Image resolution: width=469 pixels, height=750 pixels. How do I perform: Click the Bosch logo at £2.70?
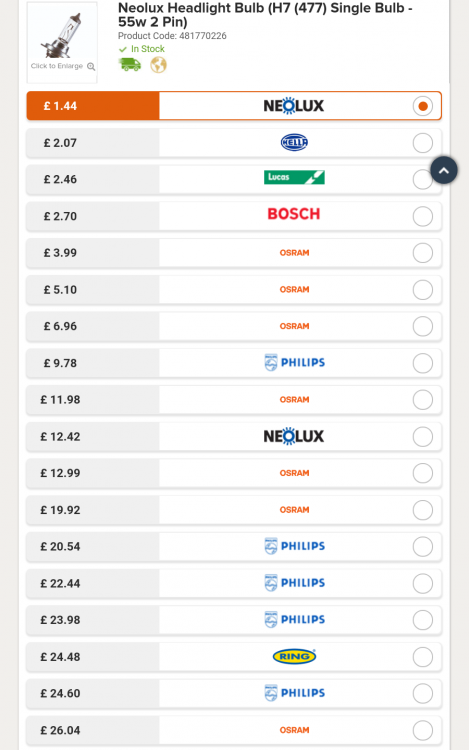294,214
